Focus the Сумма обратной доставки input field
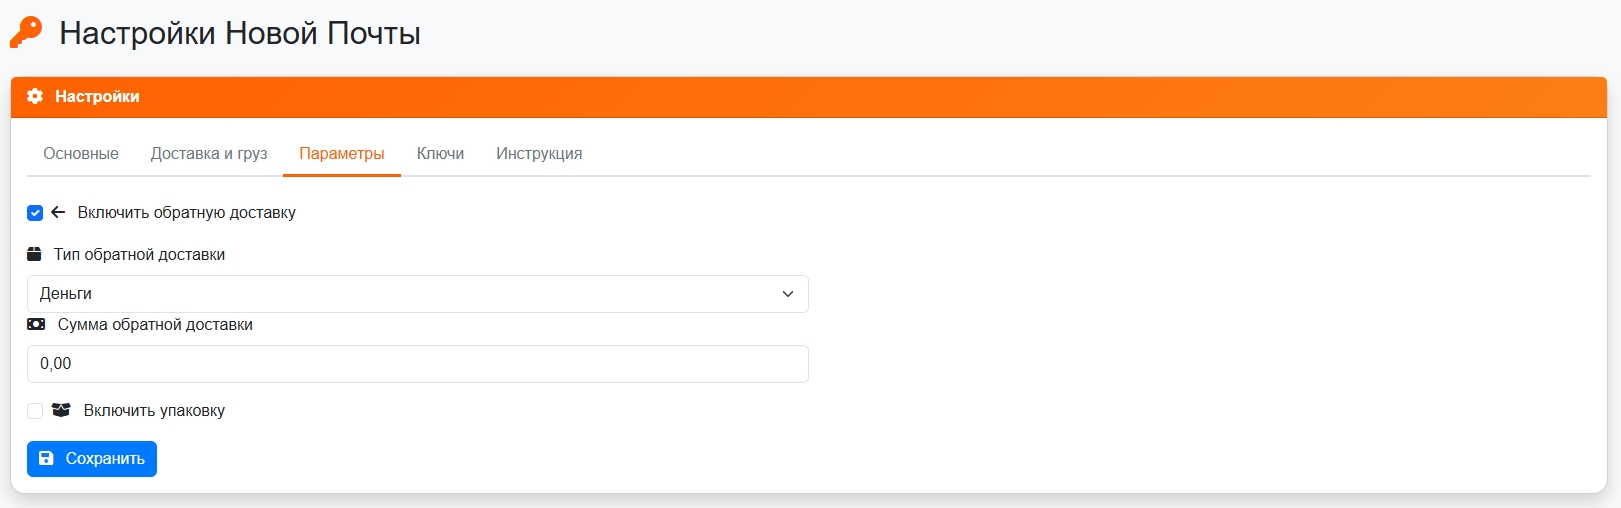1621x508 pixels. click(x=417, y=364)
